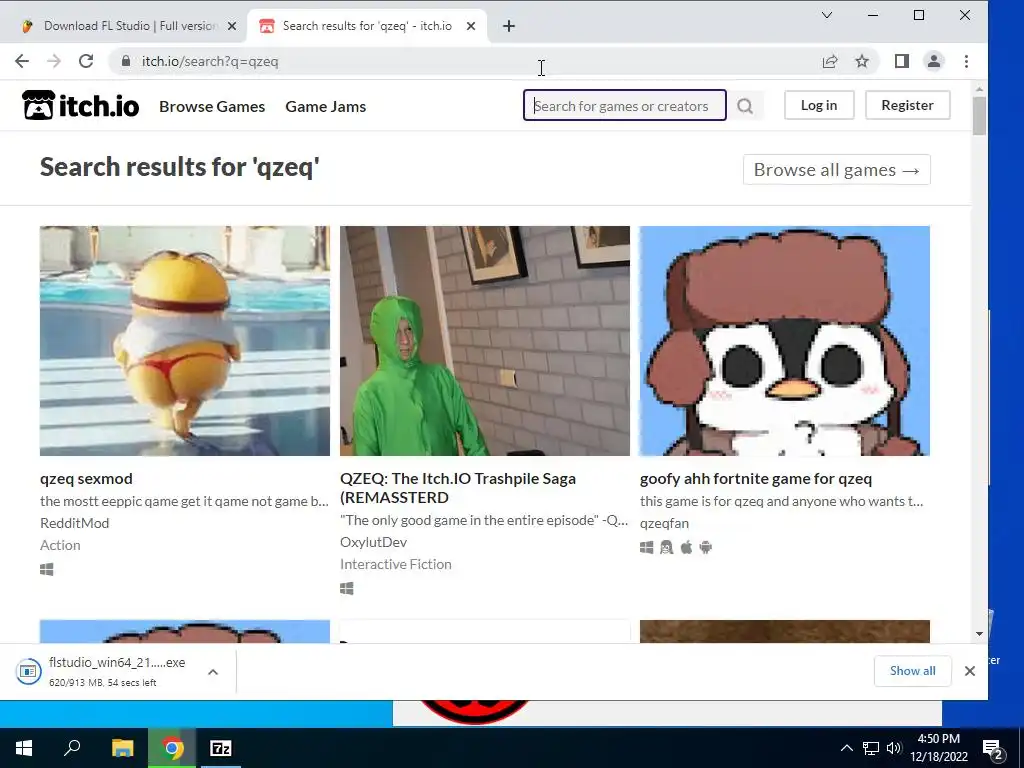Viewport: 1024px width, 768px height.
Task: Close the Download FL Studio tab
Action: click(x=232, y=26)
